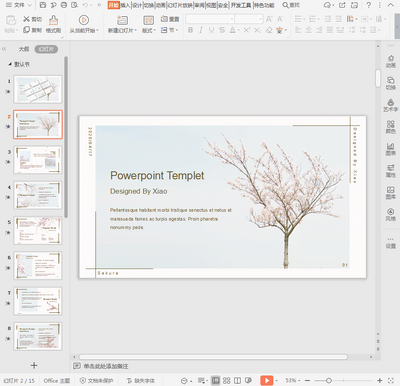This screenshot has width=400, height=386.
Task: Open the zoom percentage 53% dropdown
Action: pyautogui.click(x=293, y=380)
